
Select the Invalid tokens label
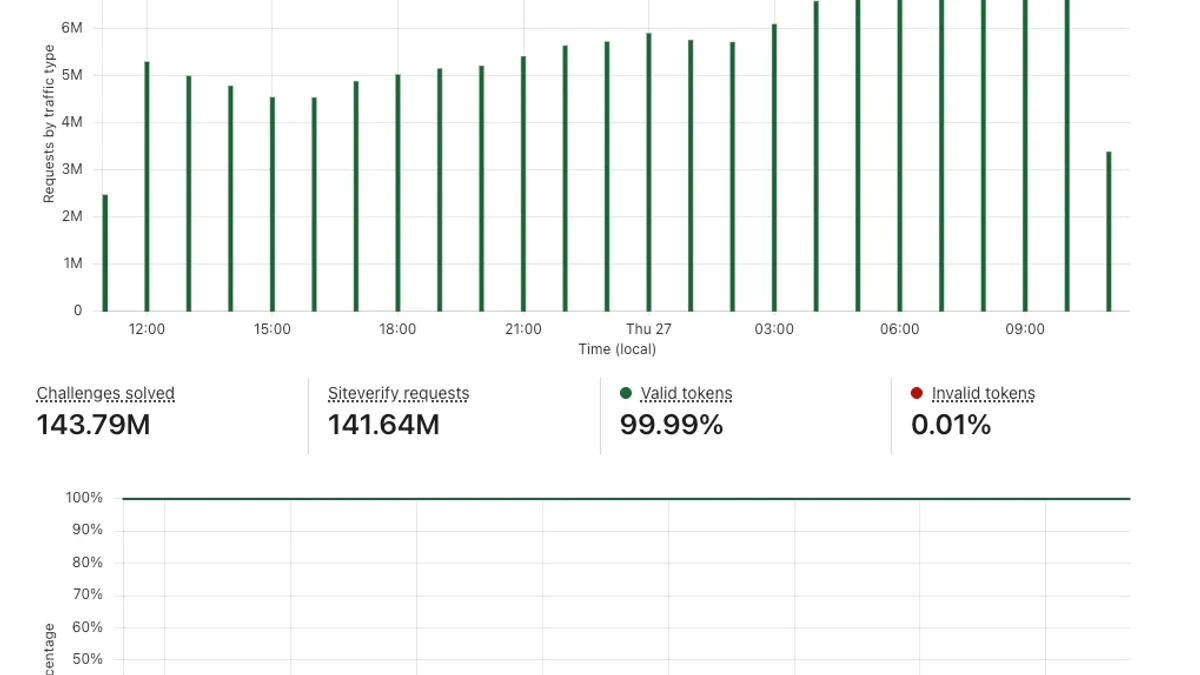pyautogui.click(x=984, y=394)
